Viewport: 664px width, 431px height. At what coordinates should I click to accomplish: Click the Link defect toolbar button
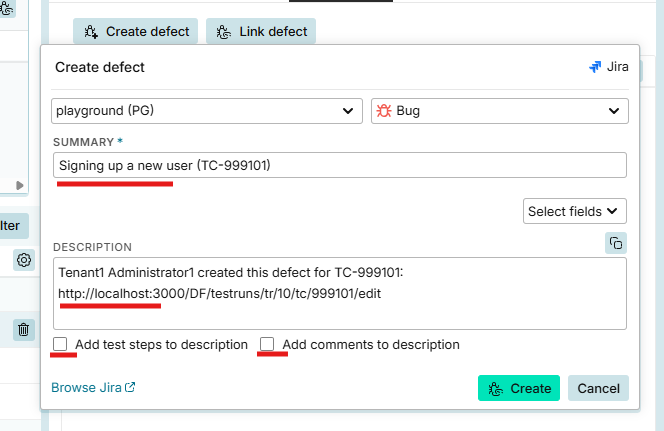(261, 31)
